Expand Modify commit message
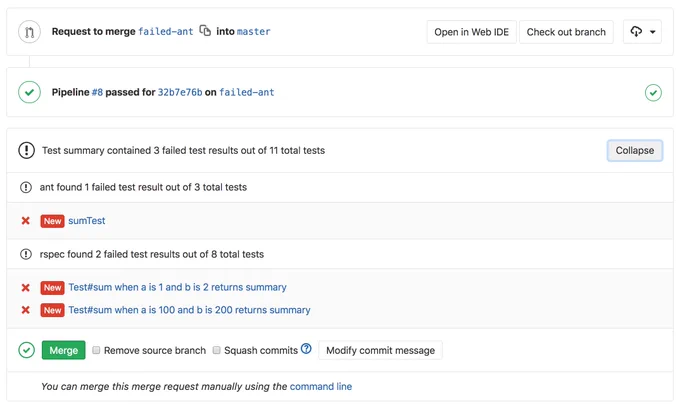The height and width of the screenshot is (407, 680). tap(380, 350)
